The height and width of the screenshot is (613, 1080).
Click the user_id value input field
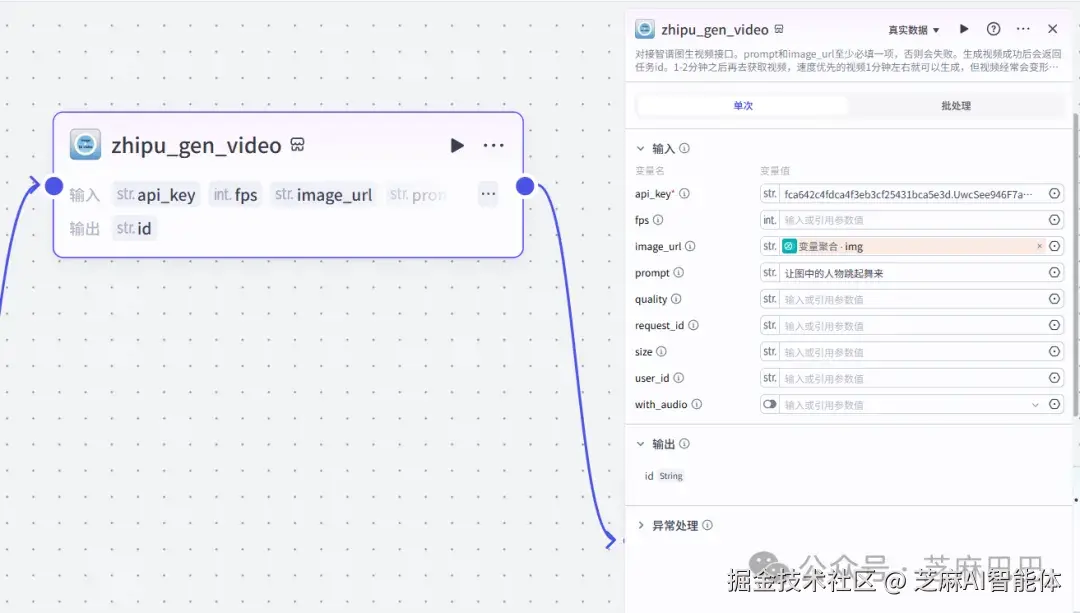pyautogui.click(x=913, y=378)
